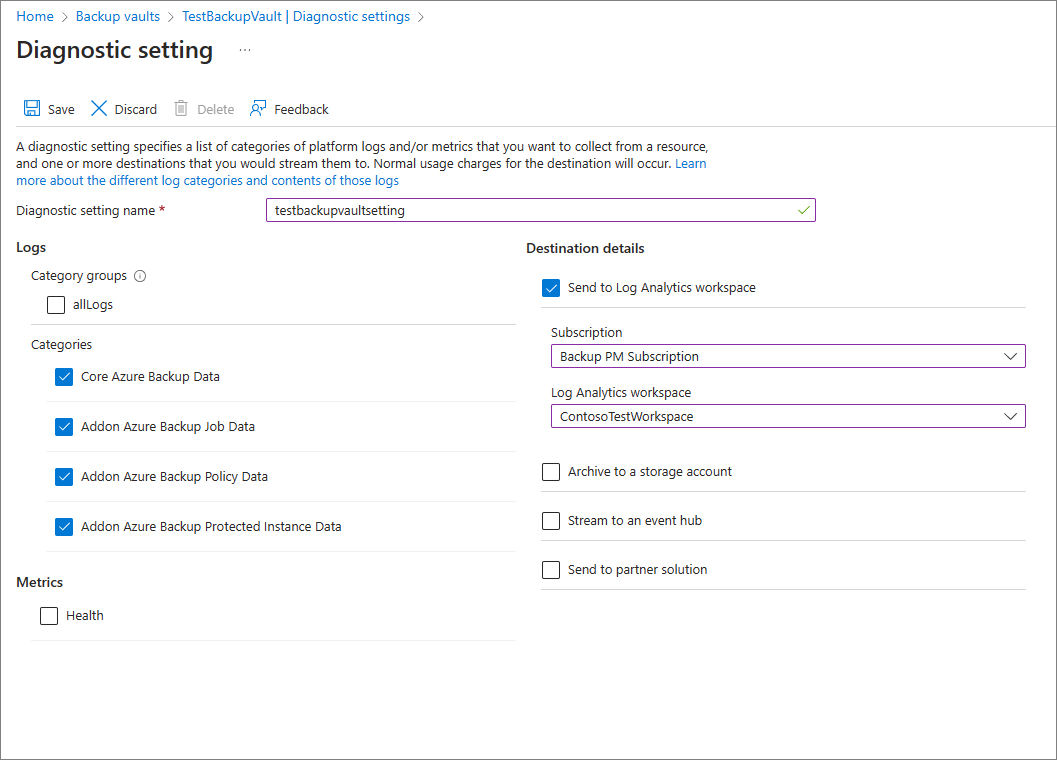Open the ellipsis menu next to Diagnostic setting
This screenshot has height=760, width=1057.
click(x=243, y=50)
